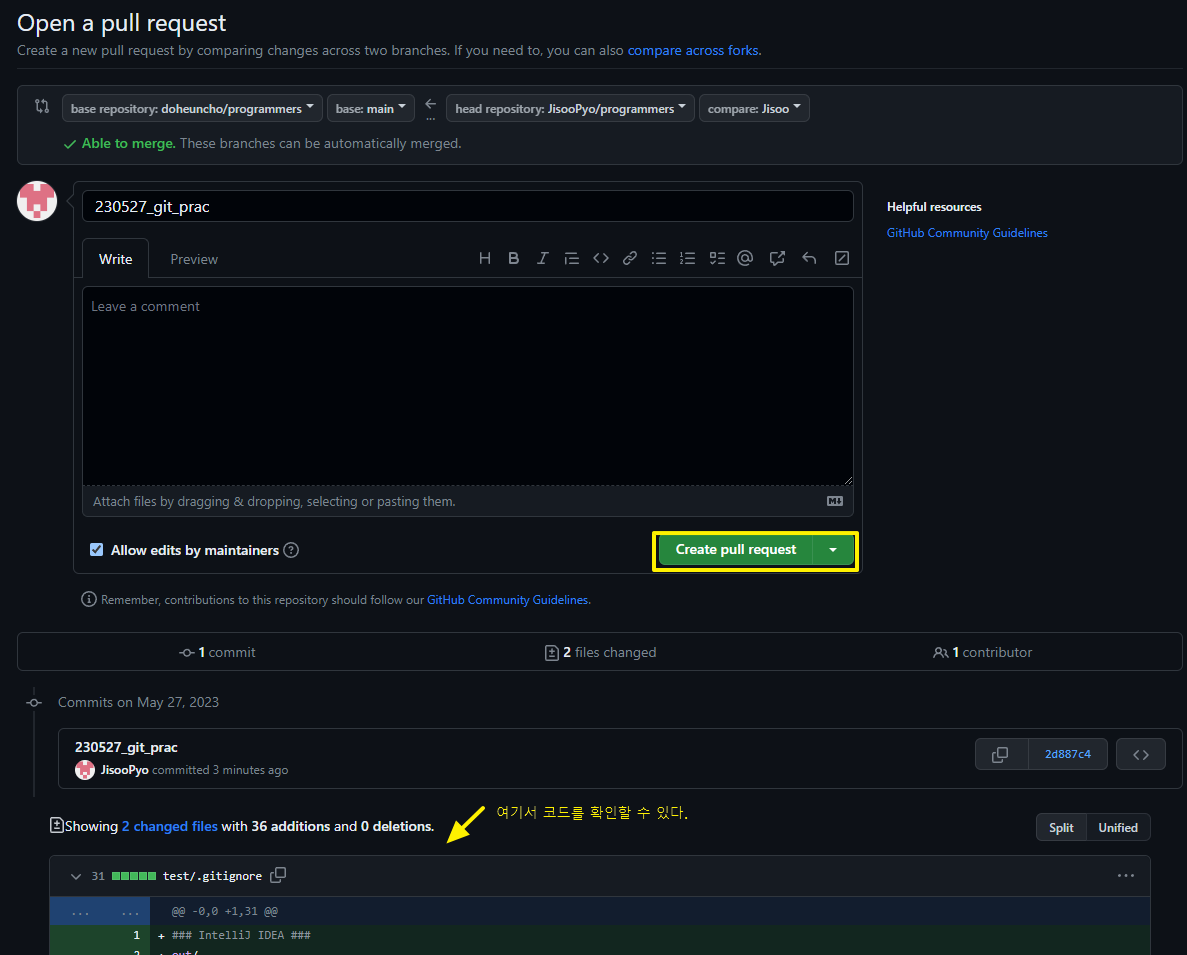Open compare: Jisoo branch dropdown
Viewport: 1187px width, 955px height.
[754, 108]
